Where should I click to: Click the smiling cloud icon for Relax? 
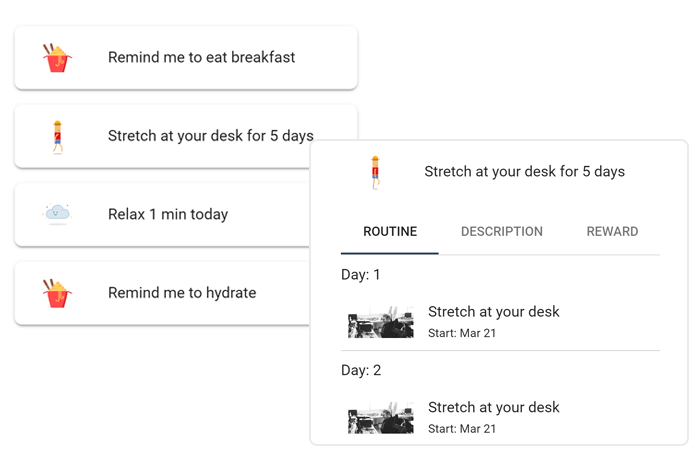pos(57,214)
